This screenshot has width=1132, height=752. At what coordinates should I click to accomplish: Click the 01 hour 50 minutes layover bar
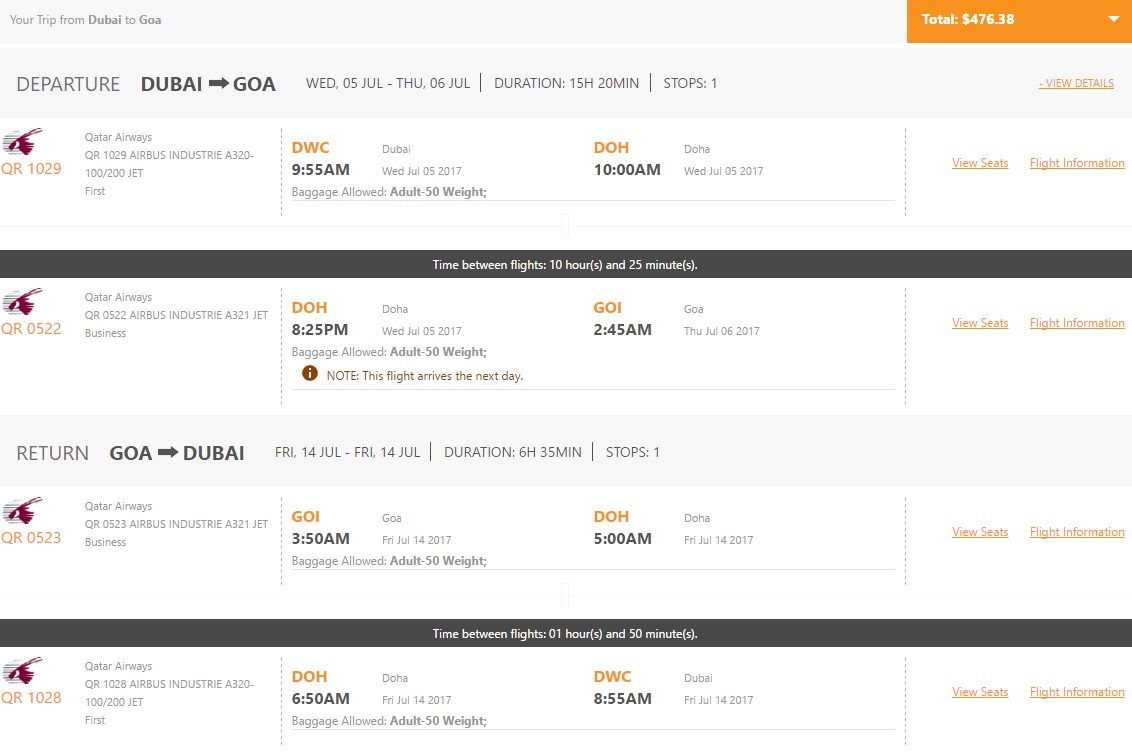tap(566, 633)
